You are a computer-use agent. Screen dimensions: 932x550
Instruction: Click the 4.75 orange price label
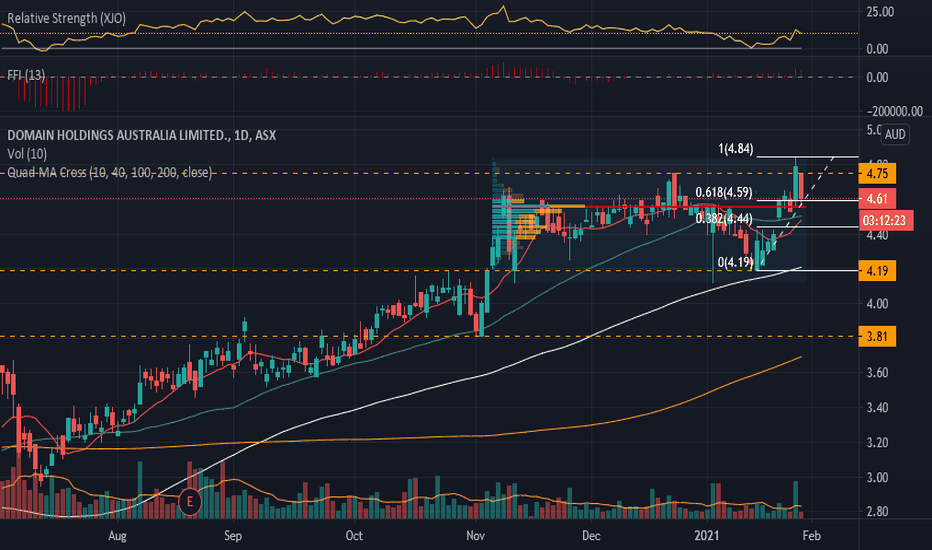coord(877,174)
